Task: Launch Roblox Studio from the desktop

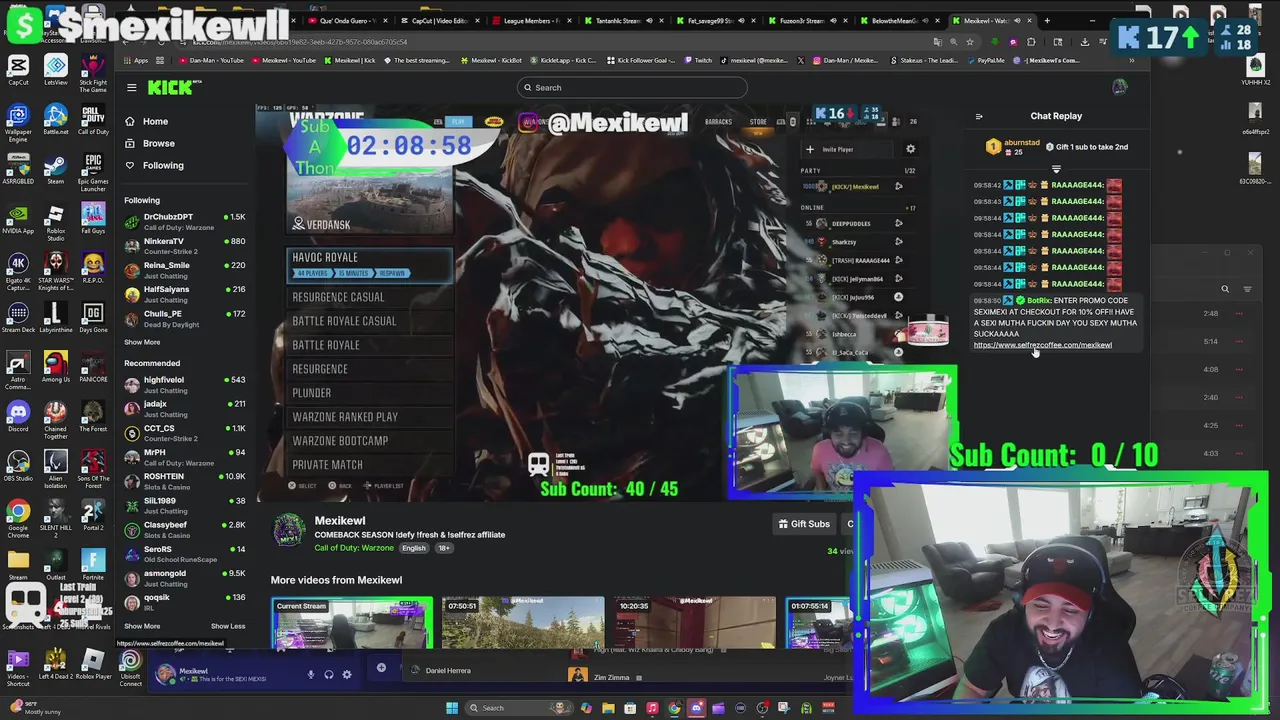Action: 56,222
